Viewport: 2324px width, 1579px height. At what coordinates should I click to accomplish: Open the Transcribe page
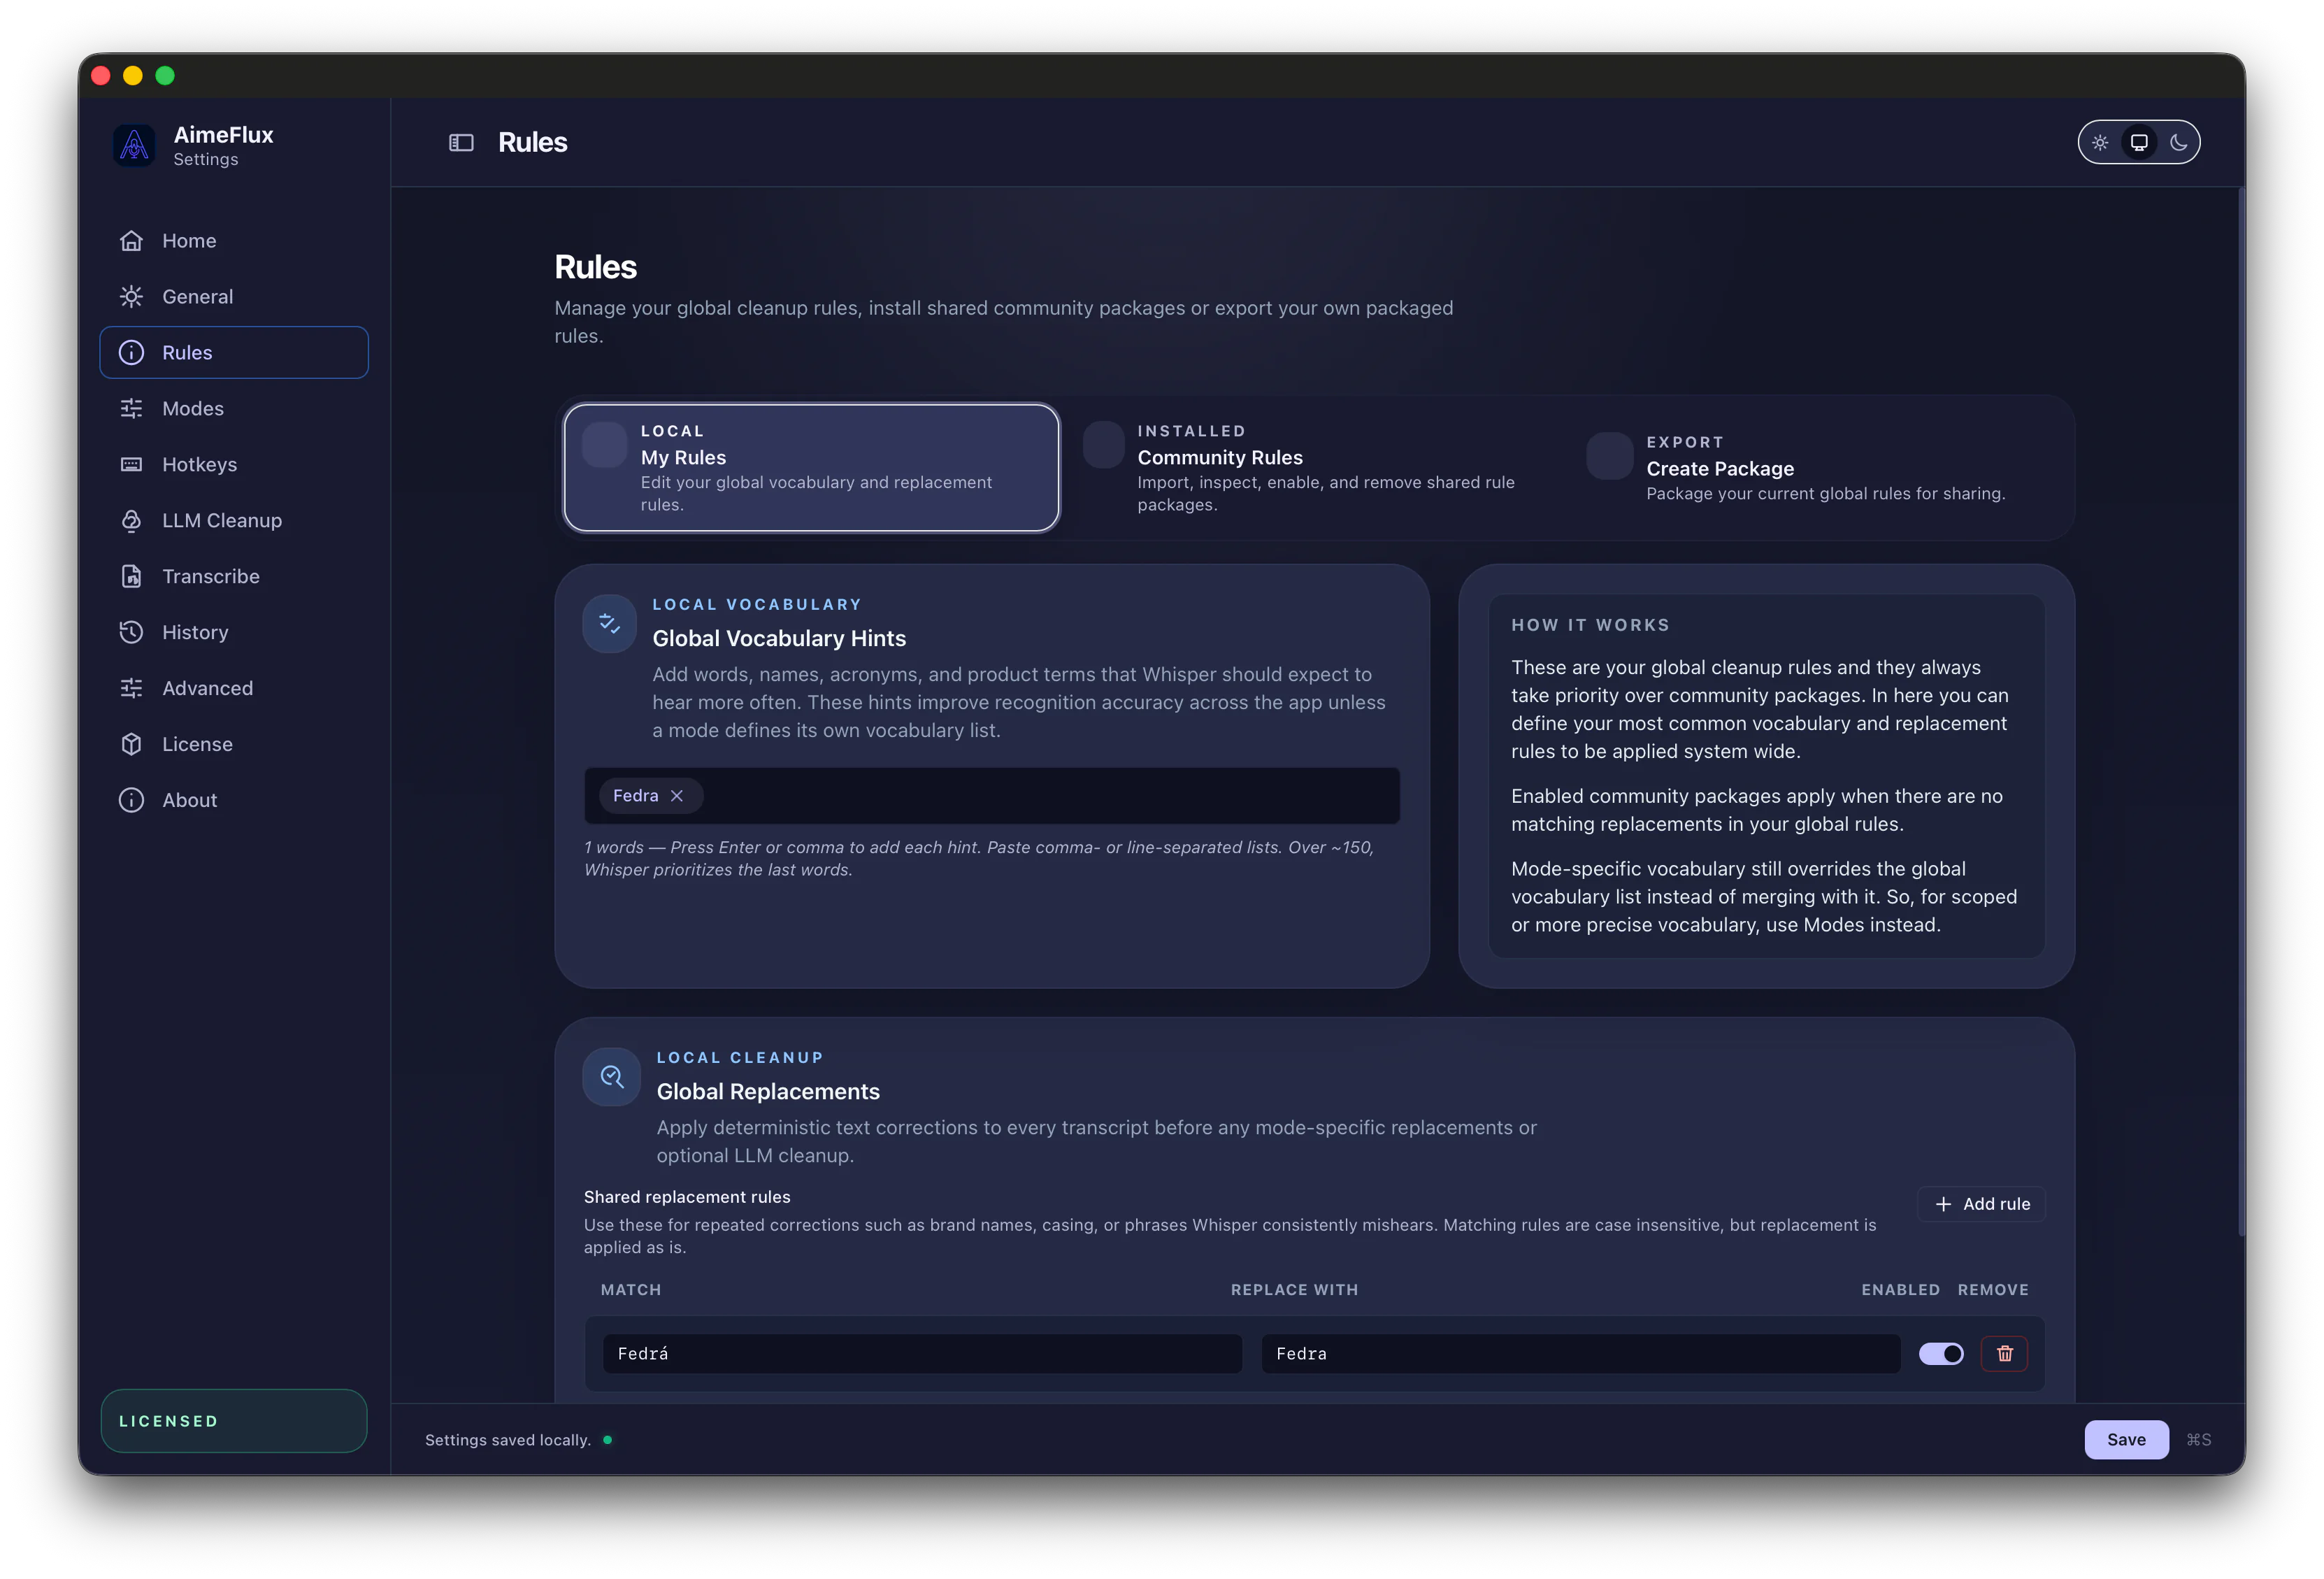234,577
